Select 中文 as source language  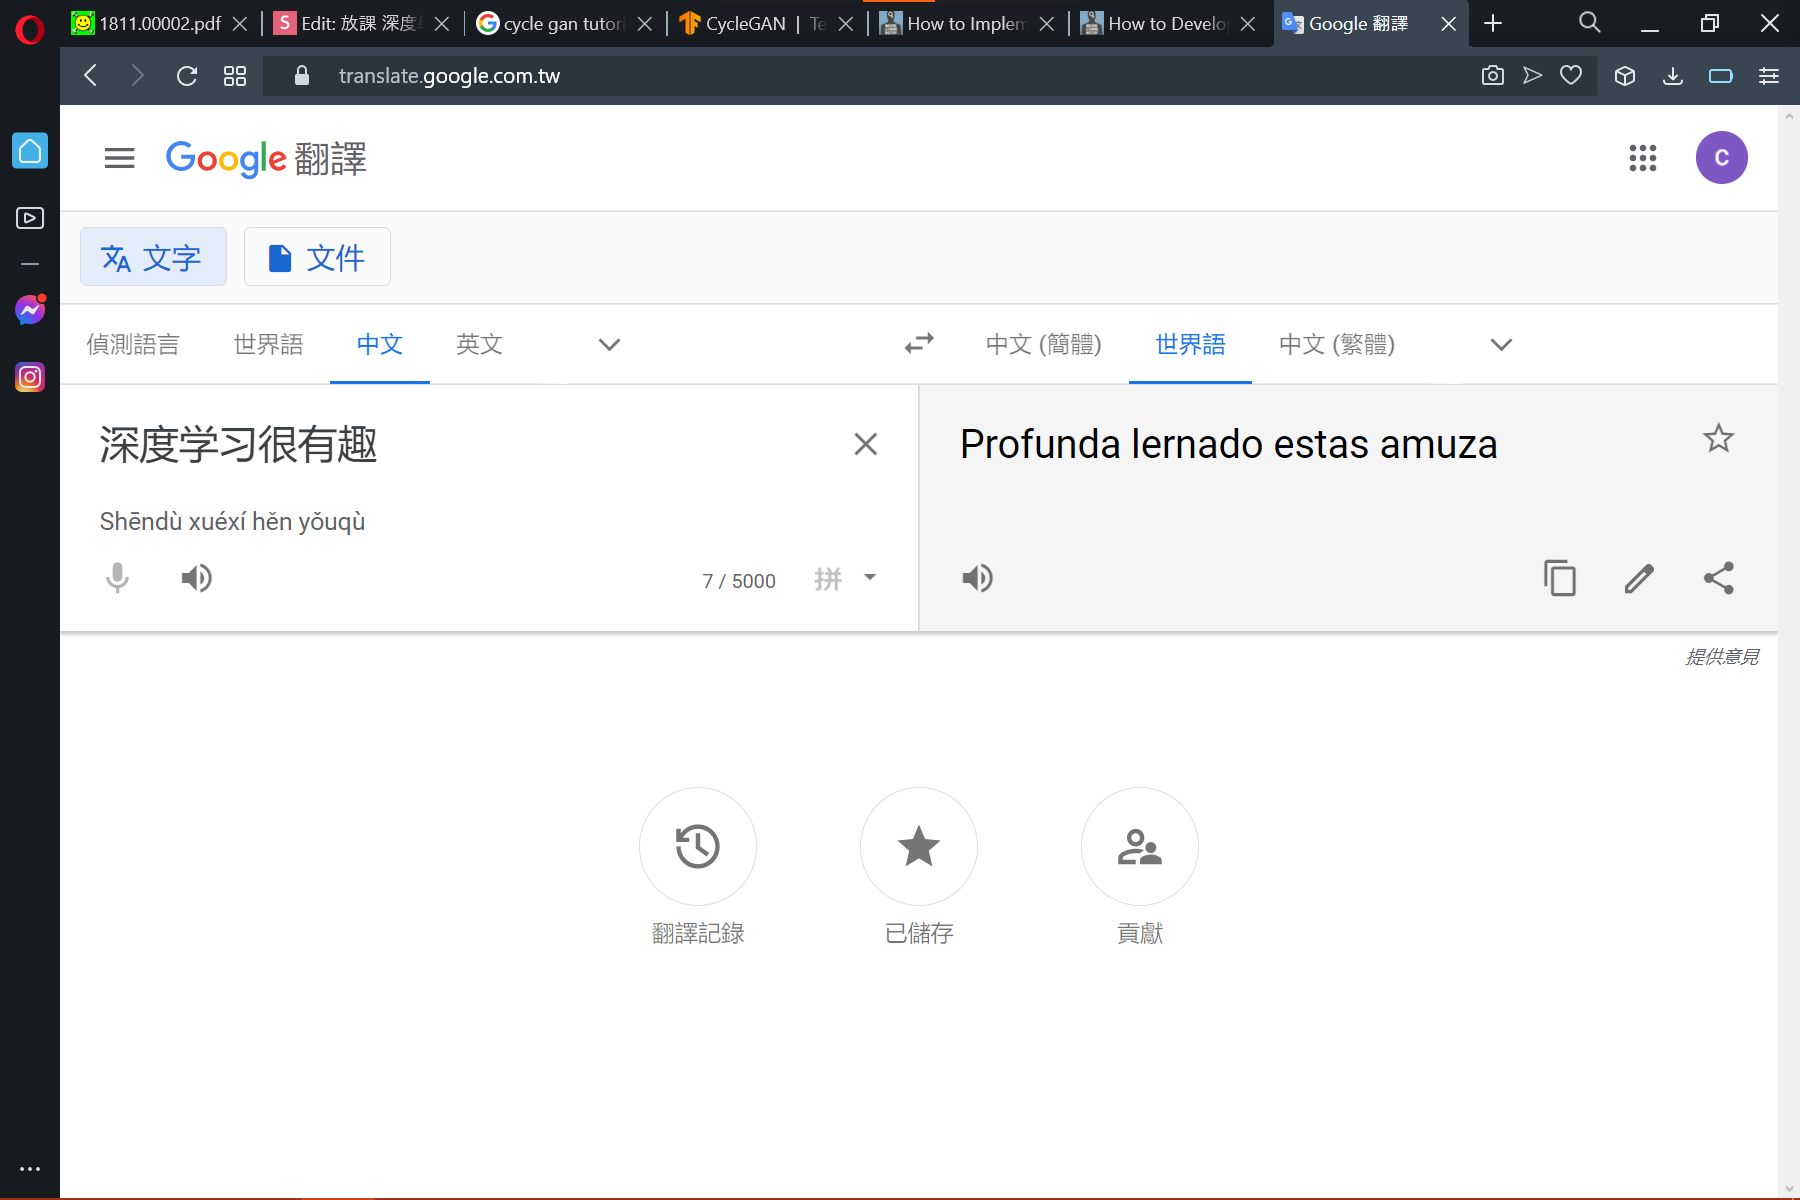coord(380,344)
